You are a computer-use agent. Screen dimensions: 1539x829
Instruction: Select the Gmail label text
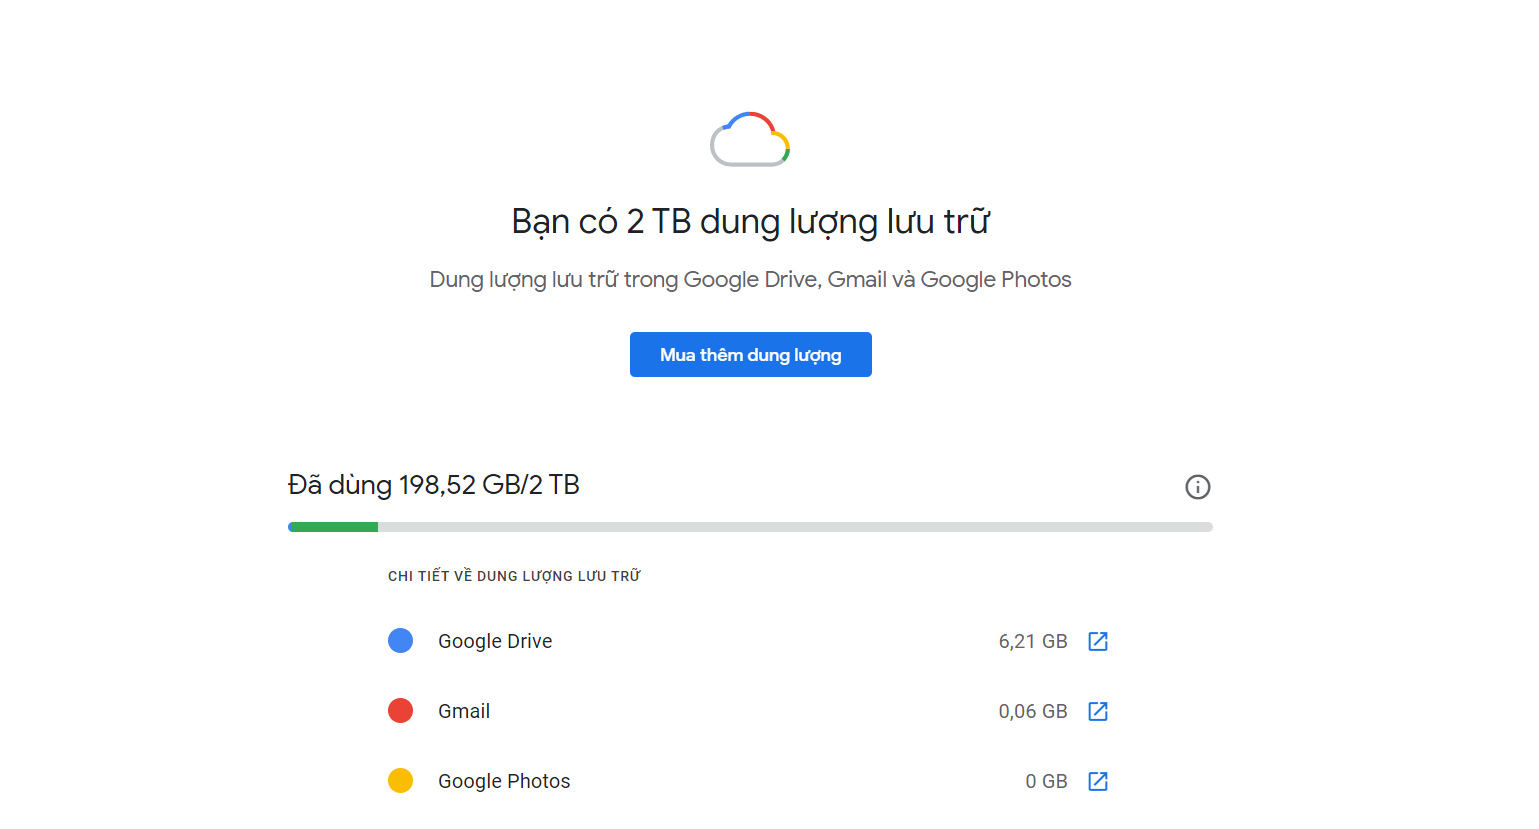pyautogui.click(x=464, y=711)
